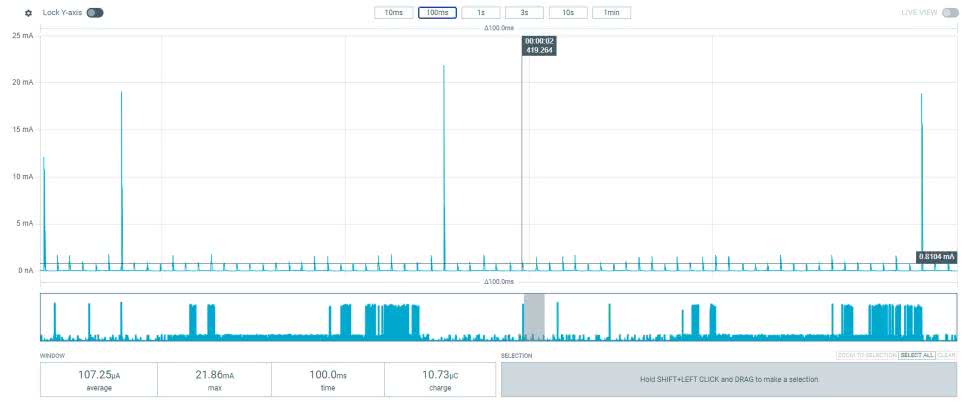The height and width of the screenshot is (405, 970).
Task: Click ZOOM TO SELECTION
Action: [x=866, y=355]
